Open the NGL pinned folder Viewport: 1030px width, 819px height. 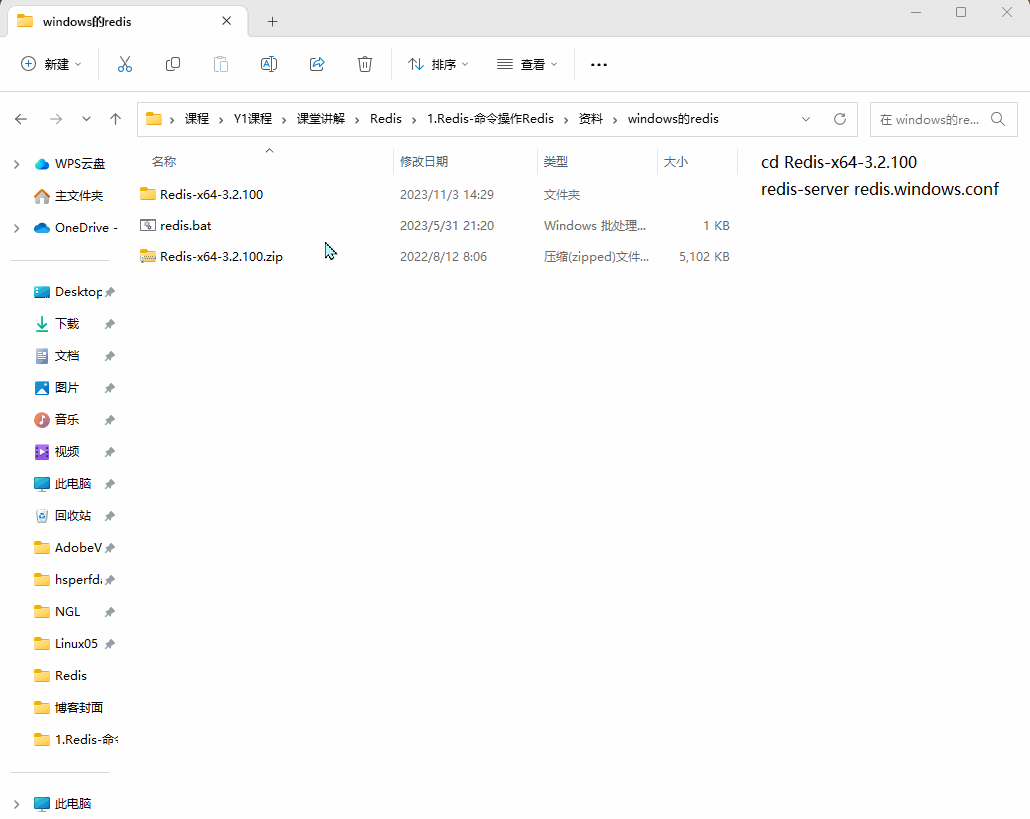pos(68,611)
